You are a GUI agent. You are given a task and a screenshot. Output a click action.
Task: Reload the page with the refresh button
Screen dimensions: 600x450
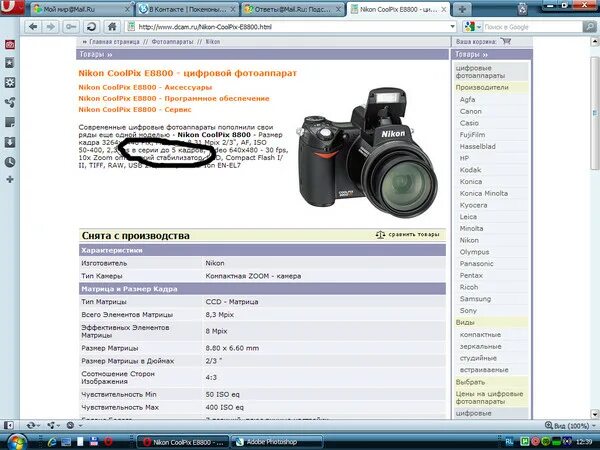(91, 27)
